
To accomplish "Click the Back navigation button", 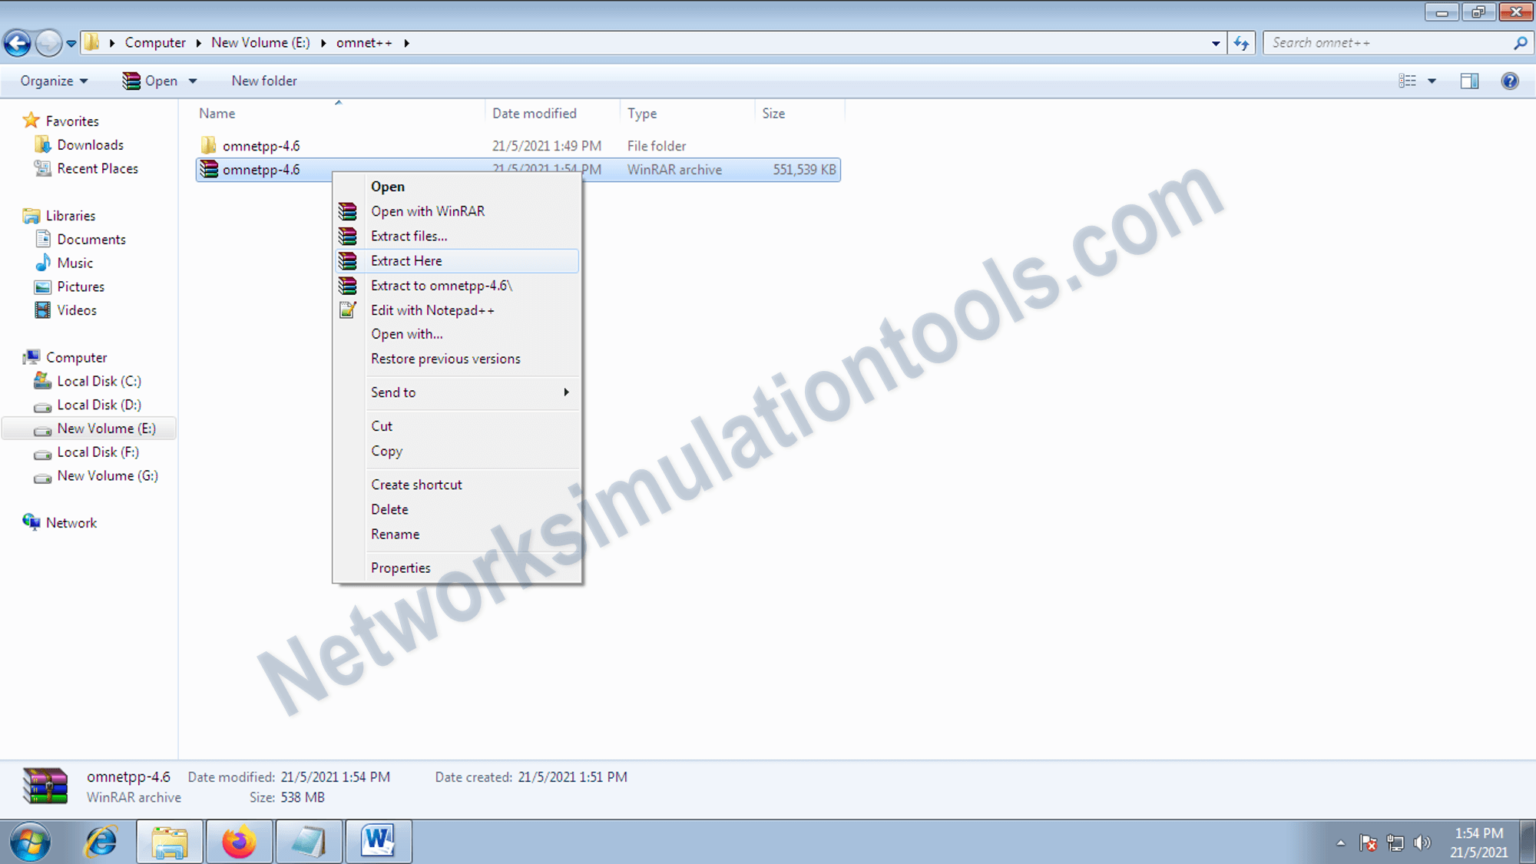I will 16,42.
